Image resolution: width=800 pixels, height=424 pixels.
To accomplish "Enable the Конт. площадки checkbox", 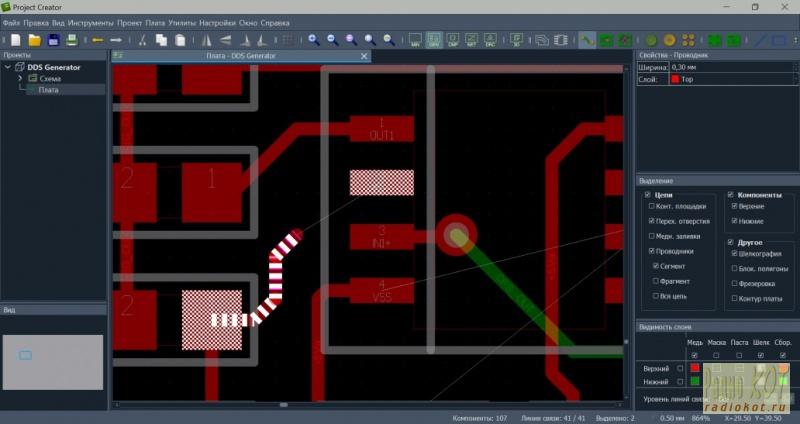I will [652, 206].
